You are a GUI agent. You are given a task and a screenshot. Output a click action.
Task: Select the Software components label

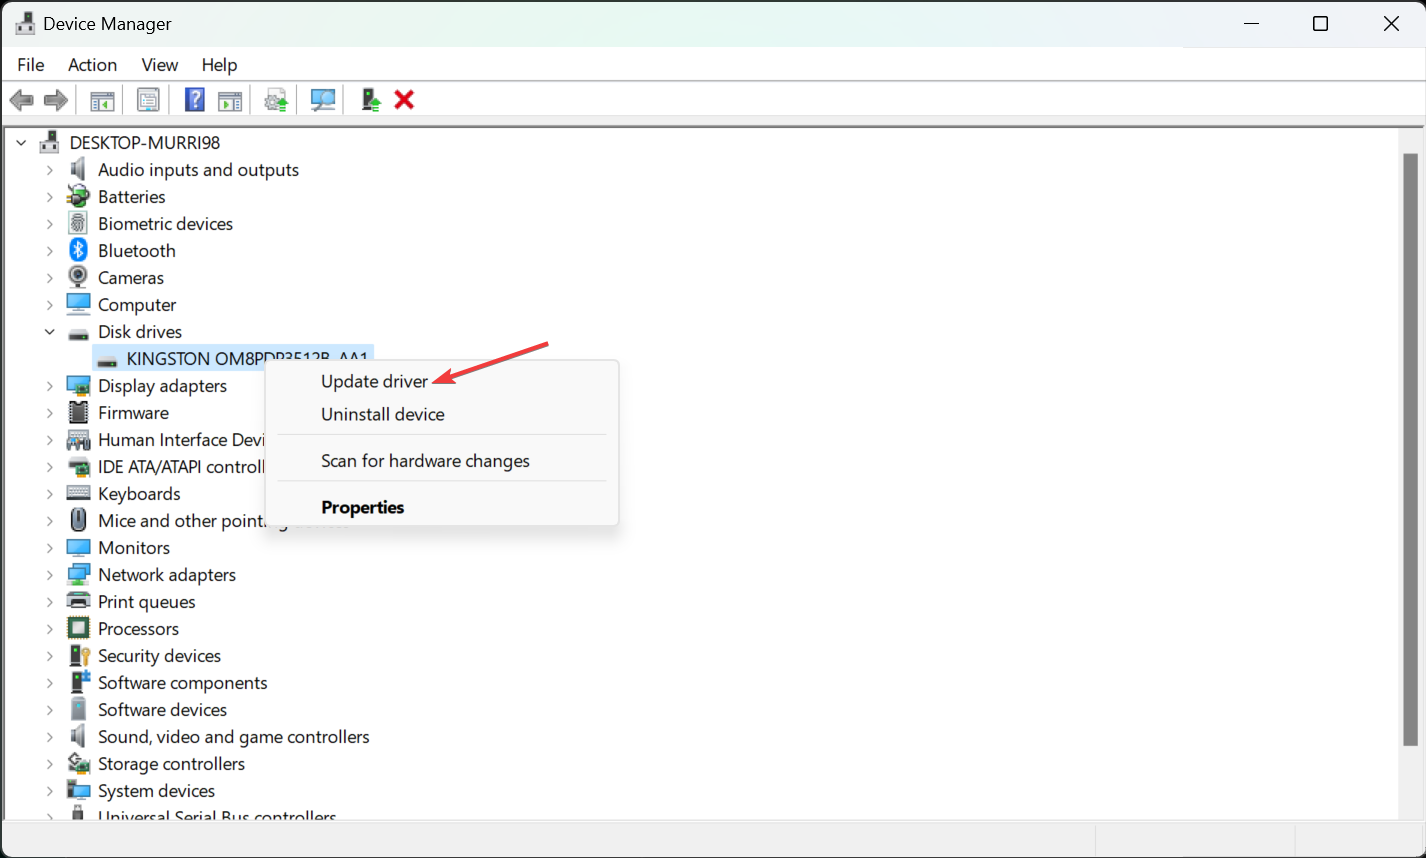click(183, 683)
